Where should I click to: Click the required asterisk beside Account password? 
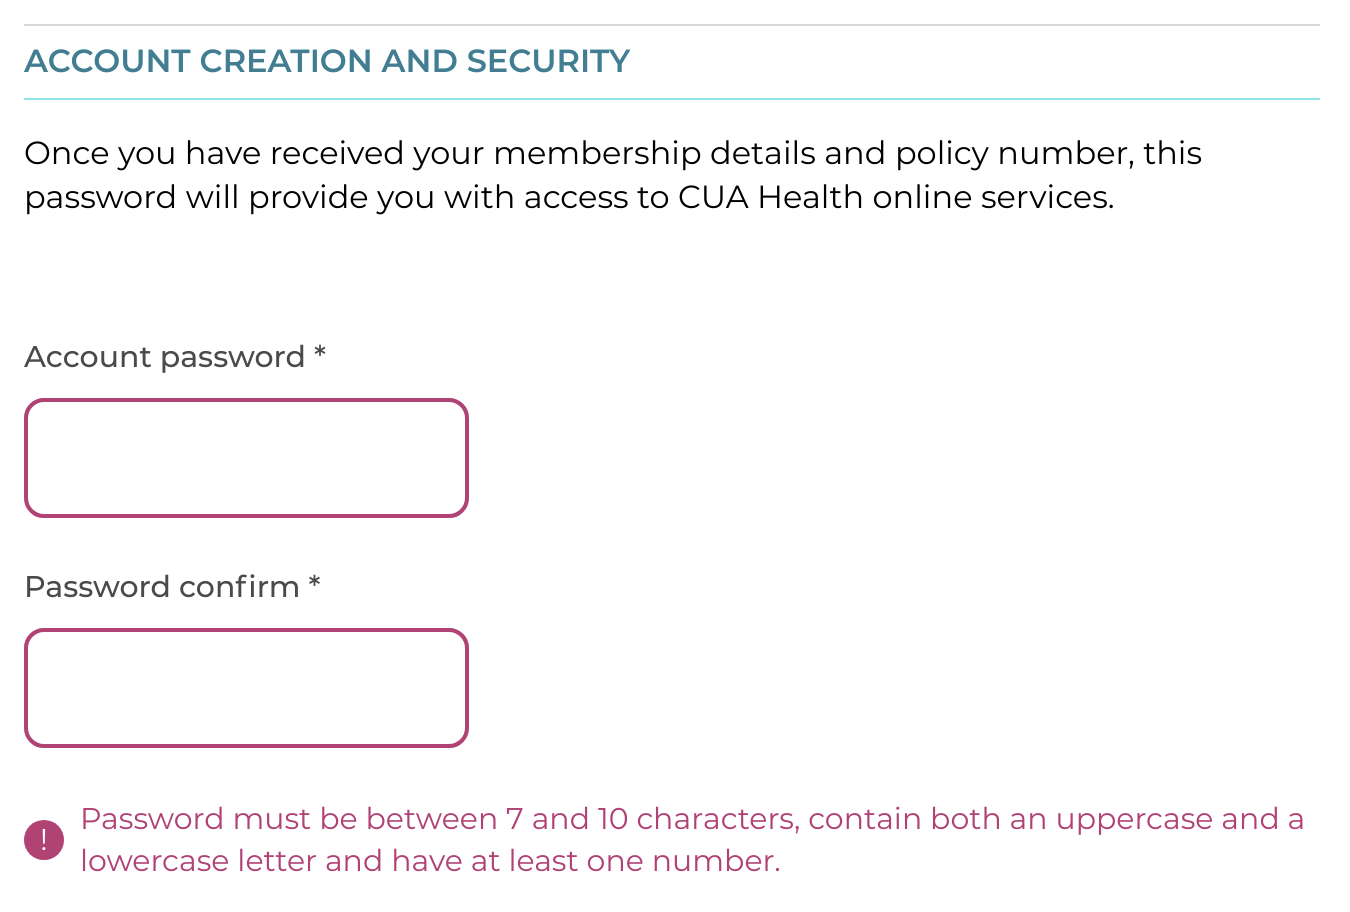(320, 354)
